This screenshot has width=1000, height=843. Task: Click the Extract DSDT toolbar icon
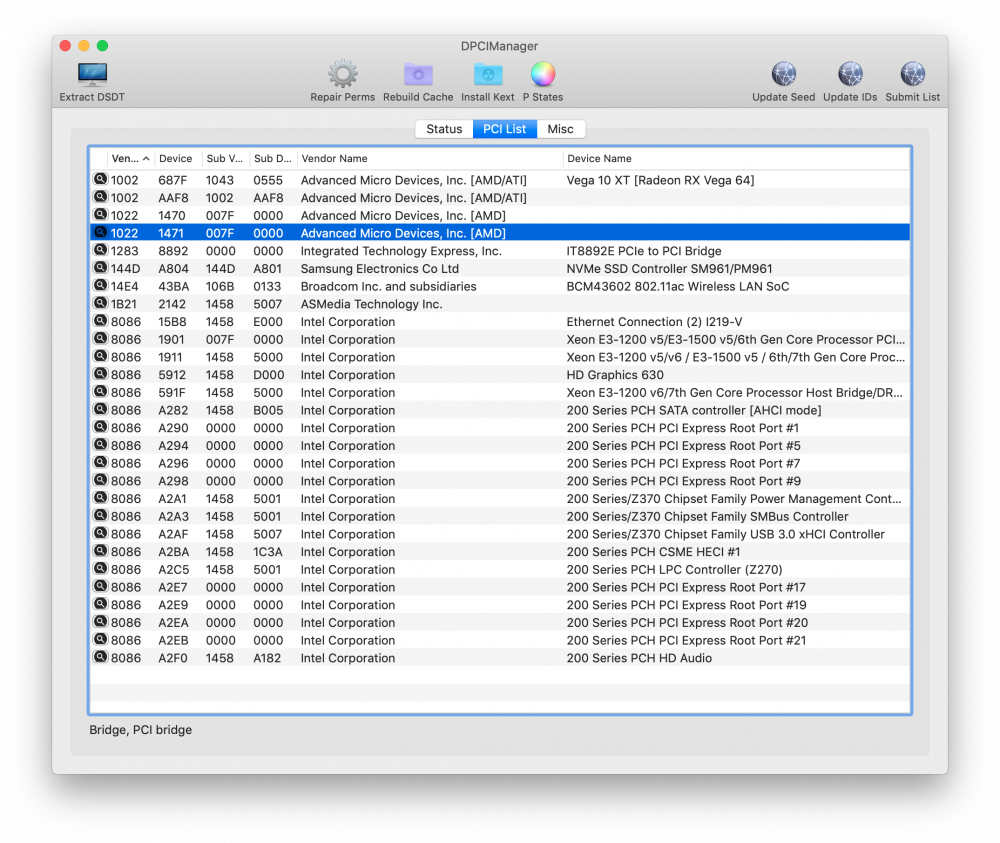(92, 75)
